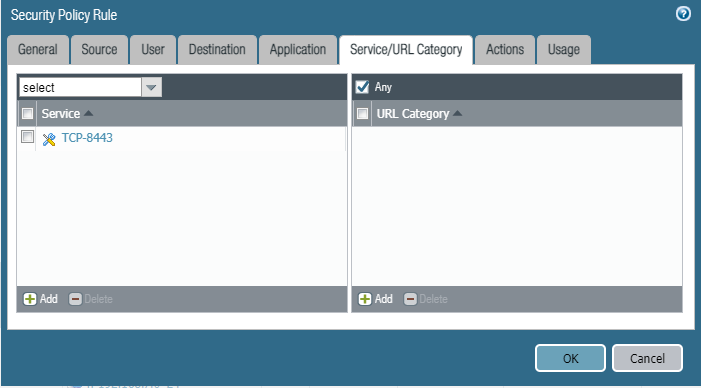
Task: Uncheck the Any URL category checkbox
Action: coord(362,87)
